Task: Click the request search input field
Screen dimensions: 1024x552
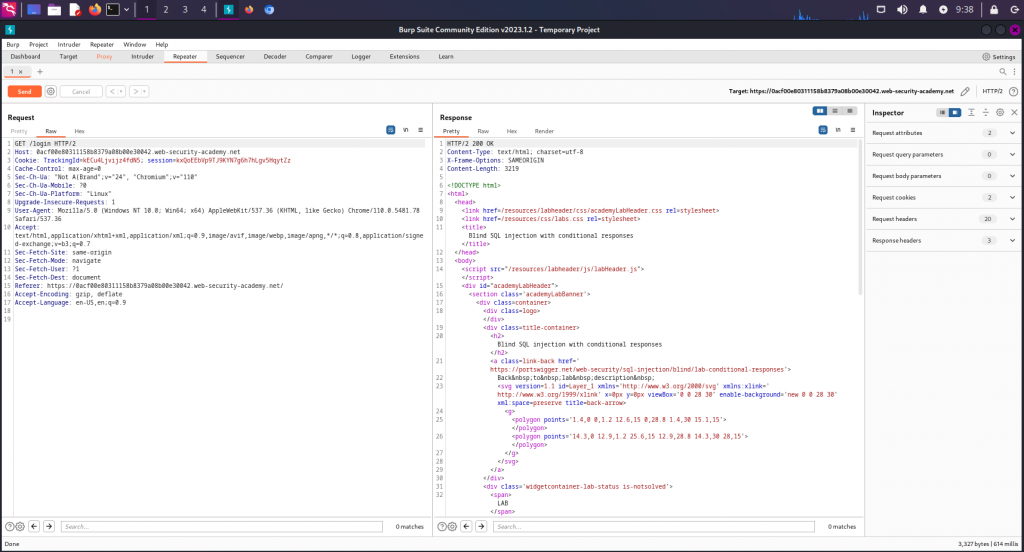Action: (x=222, y=527)
